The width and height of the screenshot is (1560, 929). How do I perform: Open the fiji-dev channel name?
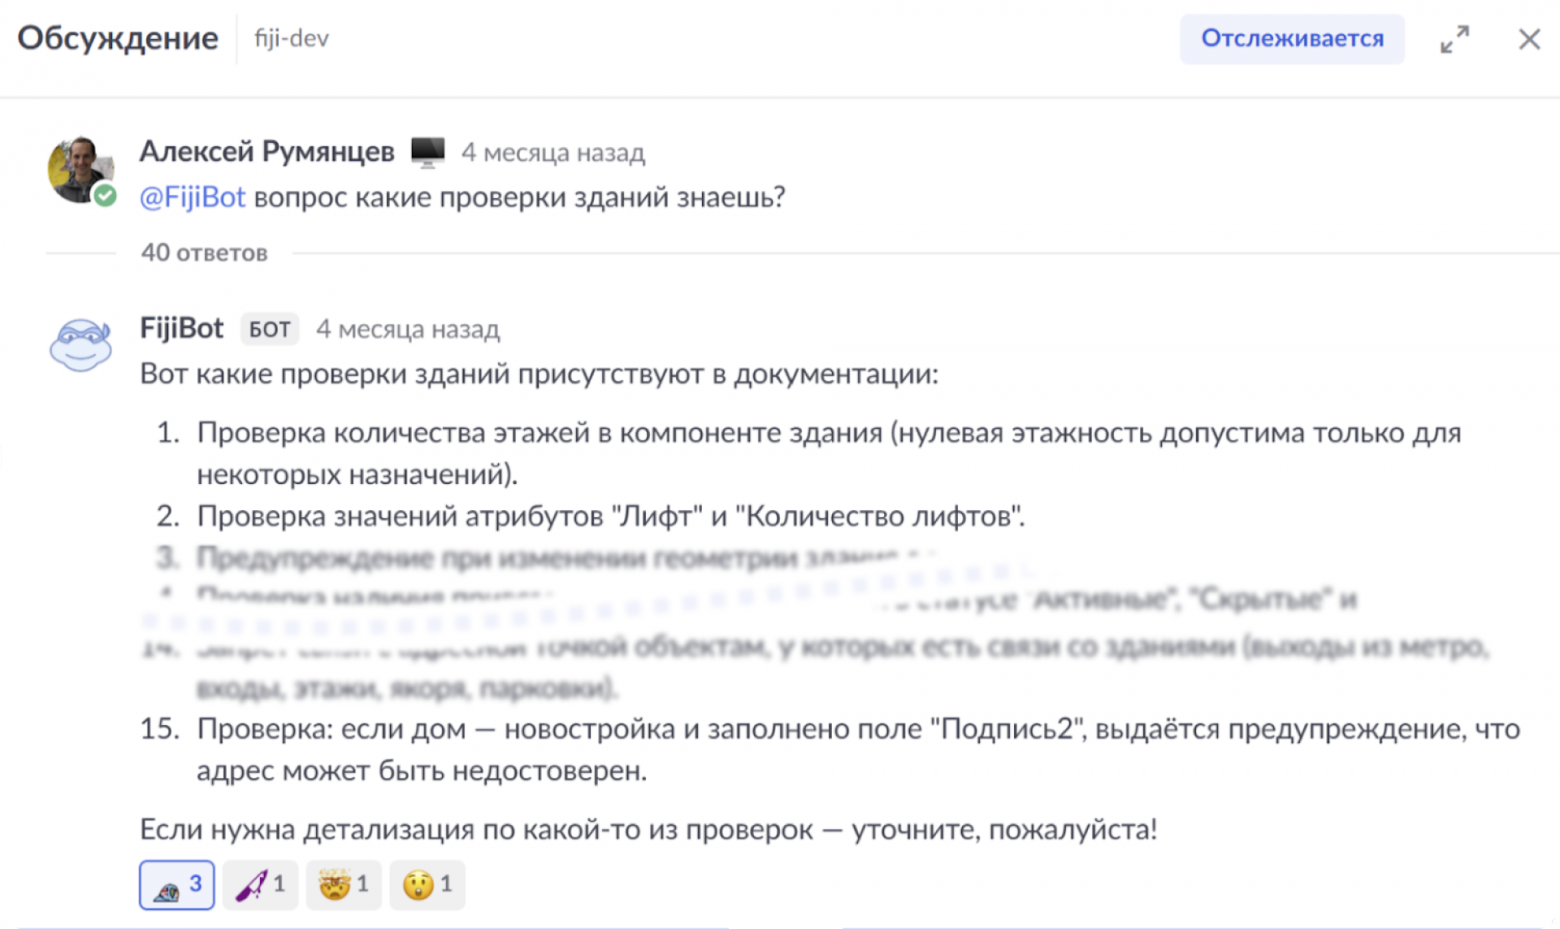(289, 39)
